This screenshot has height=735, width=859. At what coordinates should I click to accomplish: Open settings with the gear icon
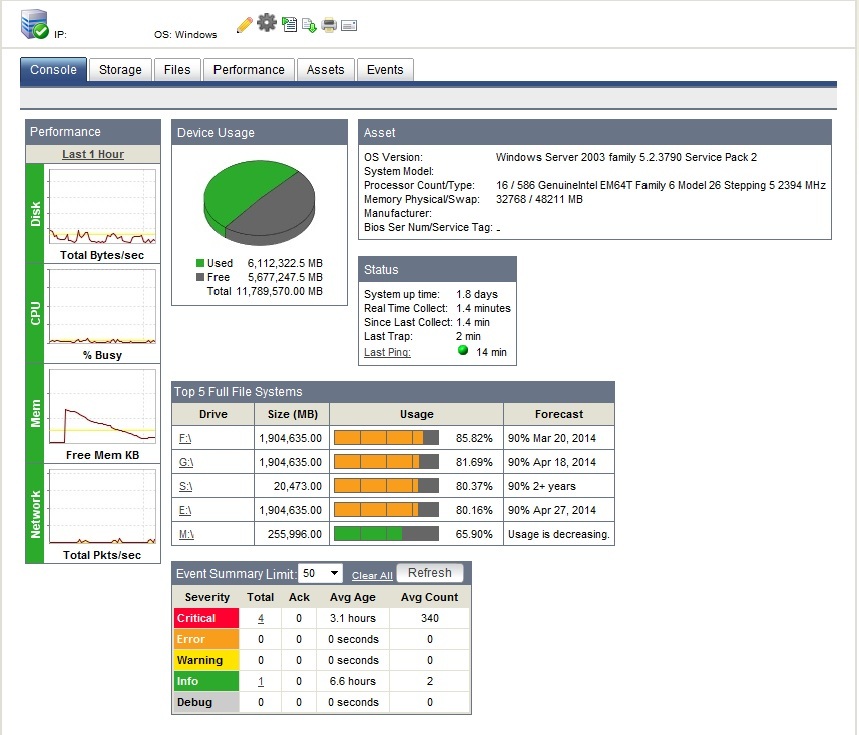pyautogui.click(x=267, y=22)
